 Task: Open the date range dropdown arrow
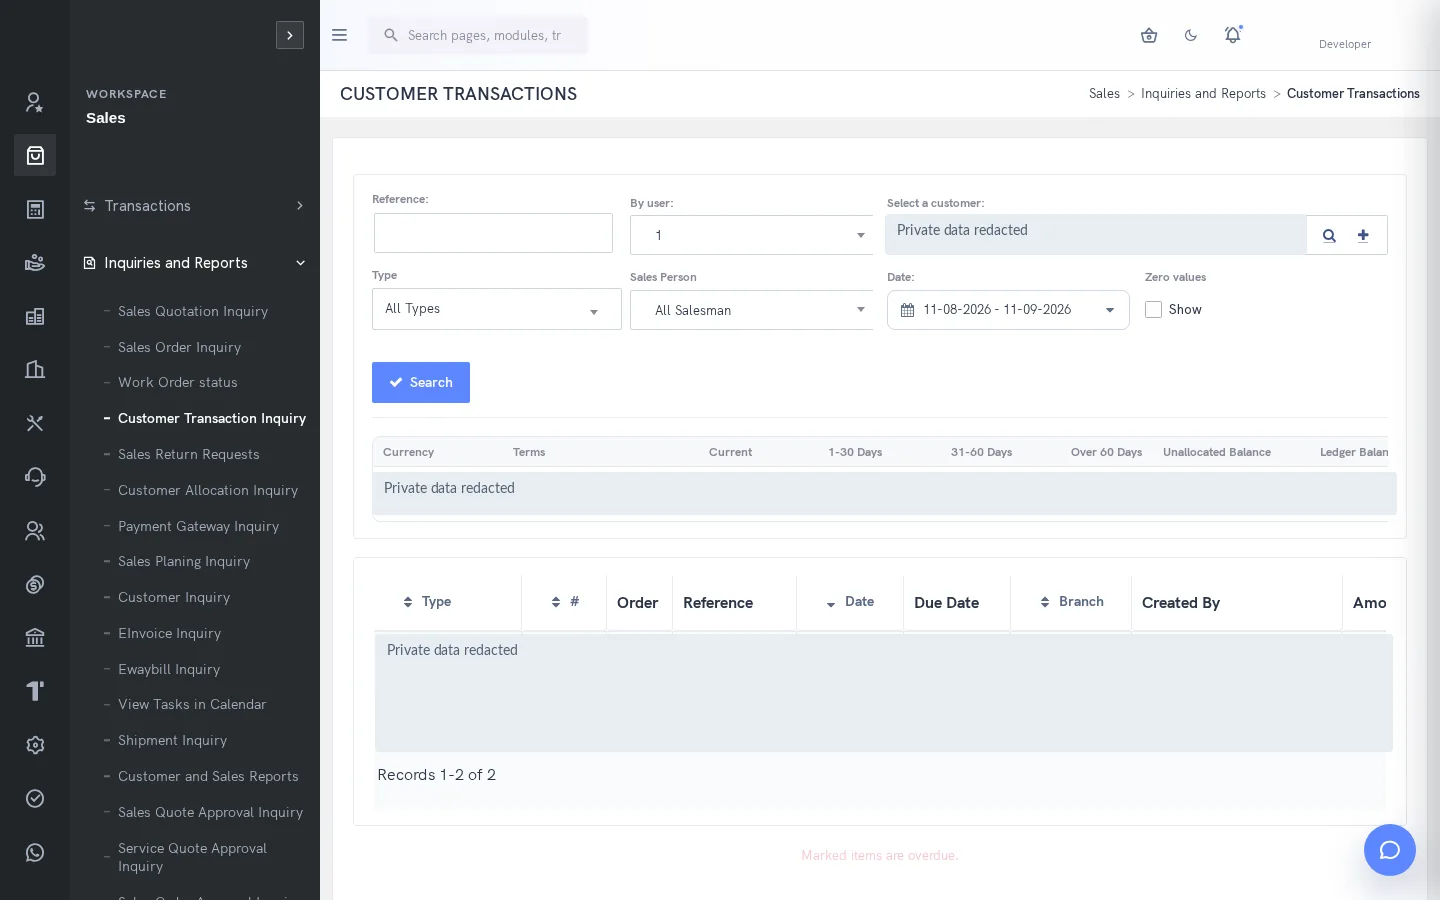1109,310
